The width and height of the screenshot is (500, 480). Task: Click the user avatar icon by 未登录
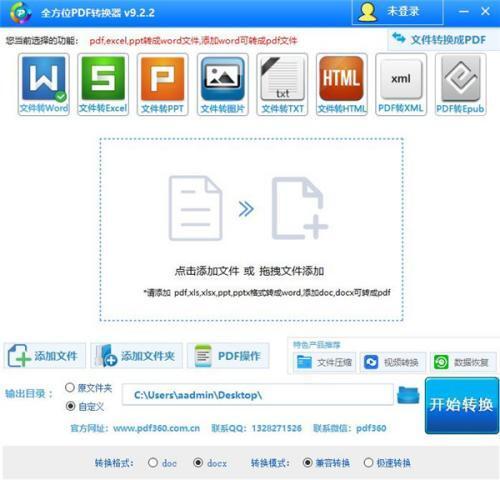tap(367, 12)
